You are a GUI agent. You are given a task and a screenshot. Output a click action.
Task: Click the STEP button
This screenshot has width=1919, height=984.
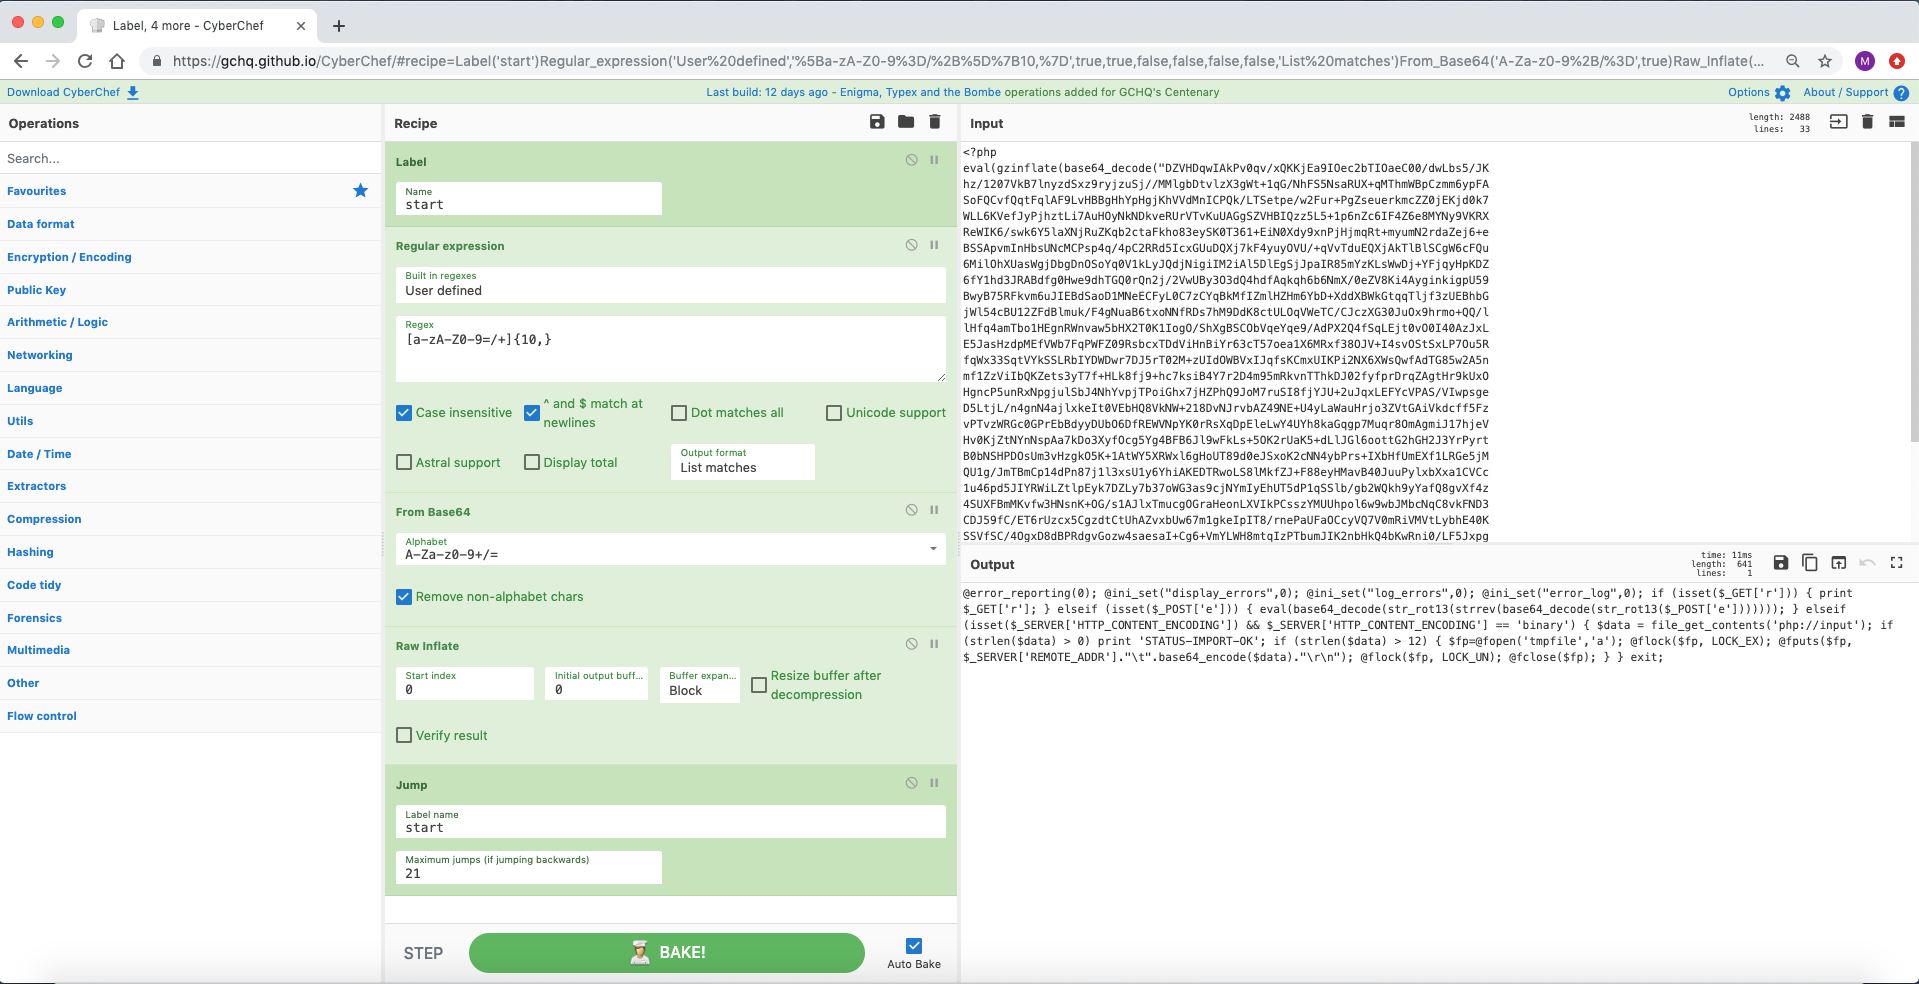click(x=423, y=953)
